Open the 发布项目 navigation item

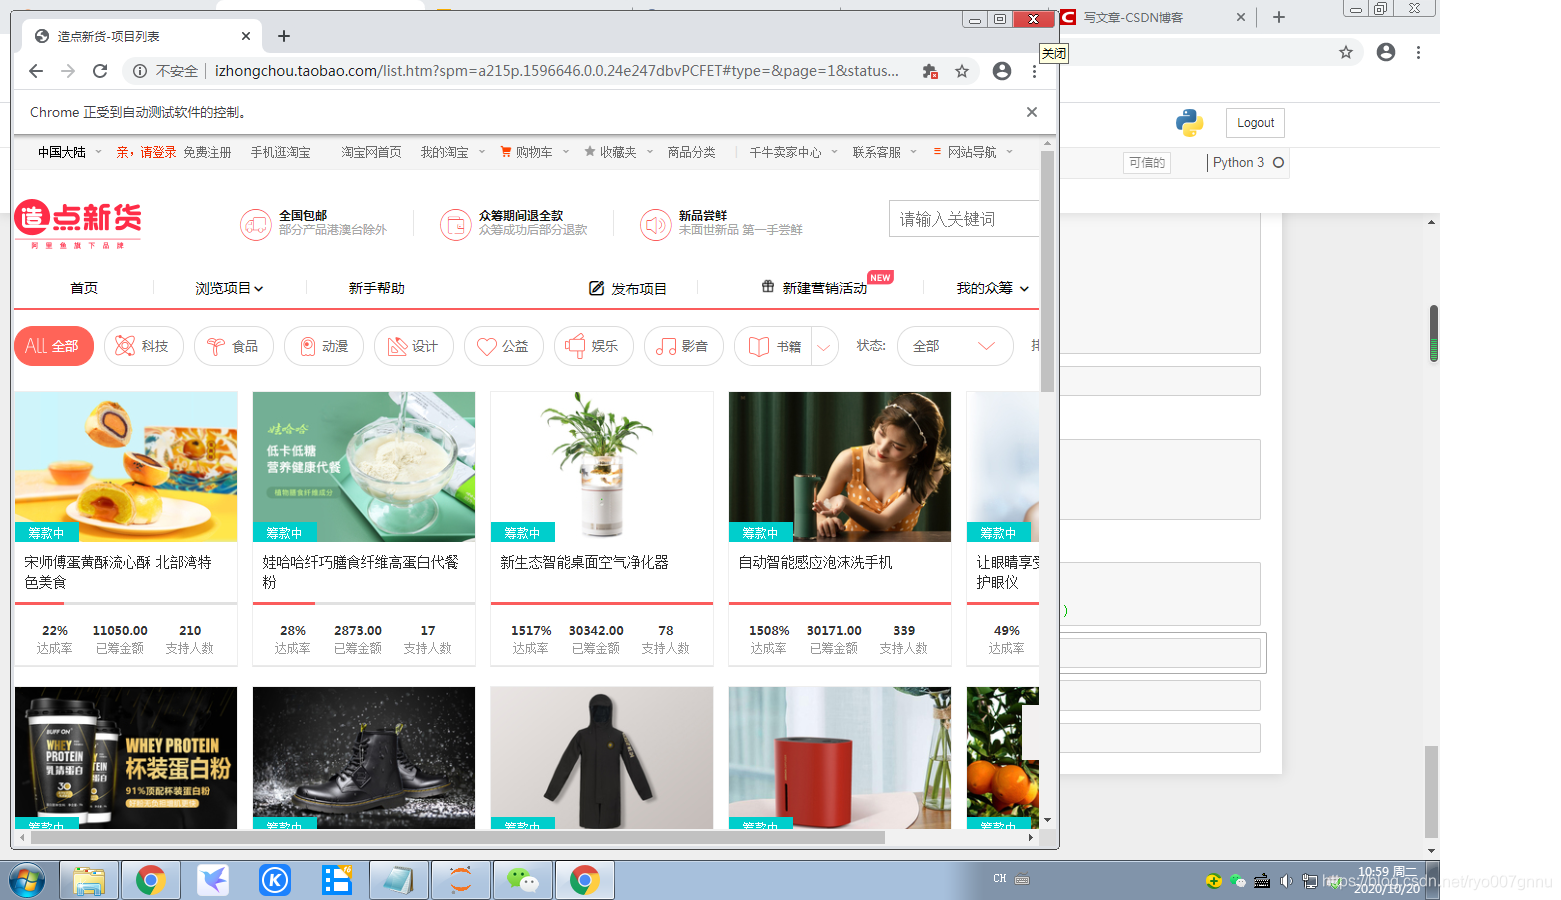coord(628,288)
